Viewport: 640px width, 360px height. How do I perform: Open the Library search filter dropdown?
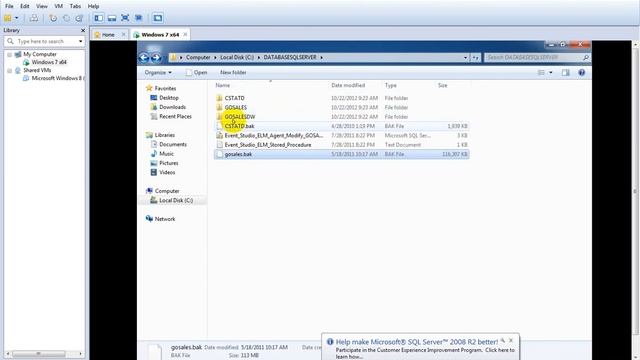pyautogui.click(x=80, y=41)
